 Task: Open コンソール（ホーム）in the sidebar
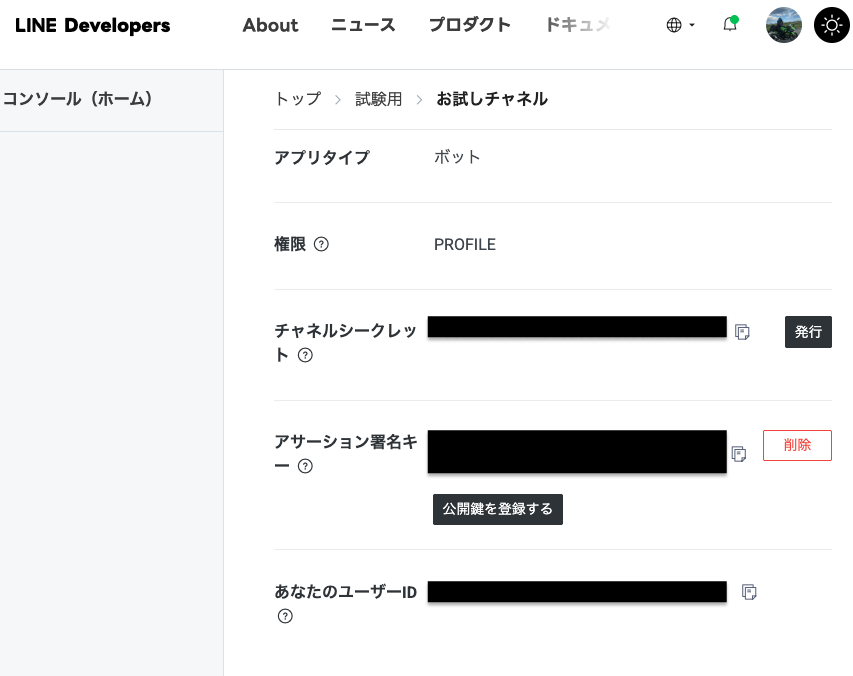[x=78, y=98]
